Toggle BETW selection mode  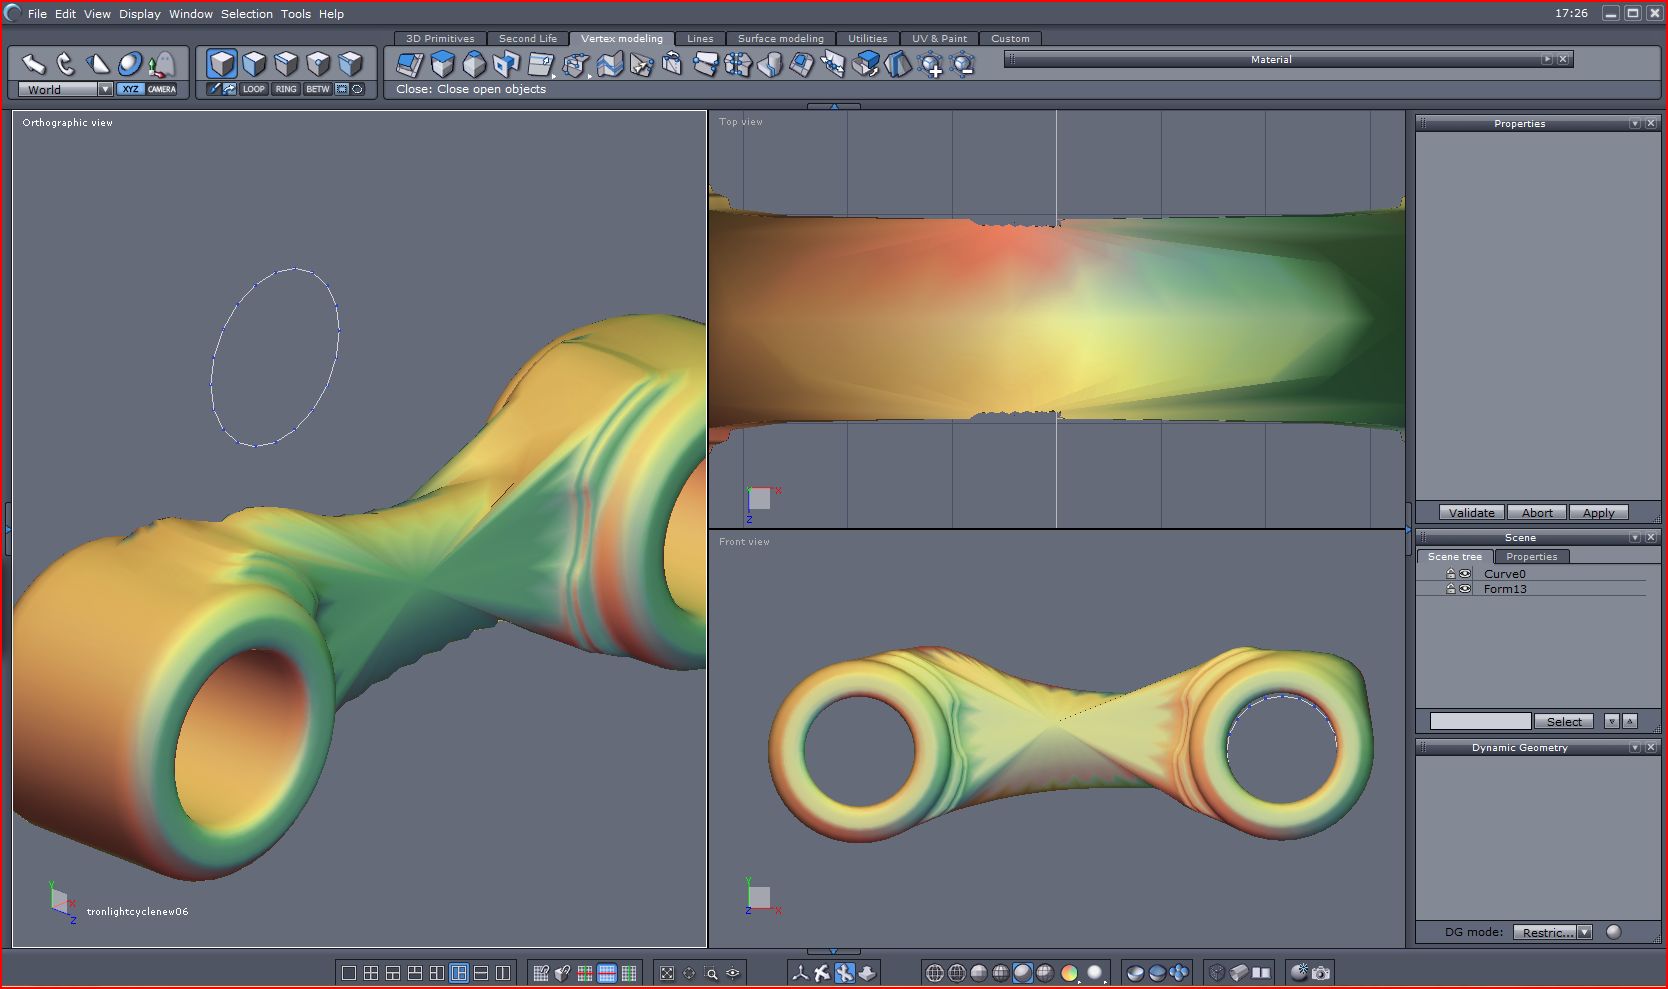pos(318,89)
